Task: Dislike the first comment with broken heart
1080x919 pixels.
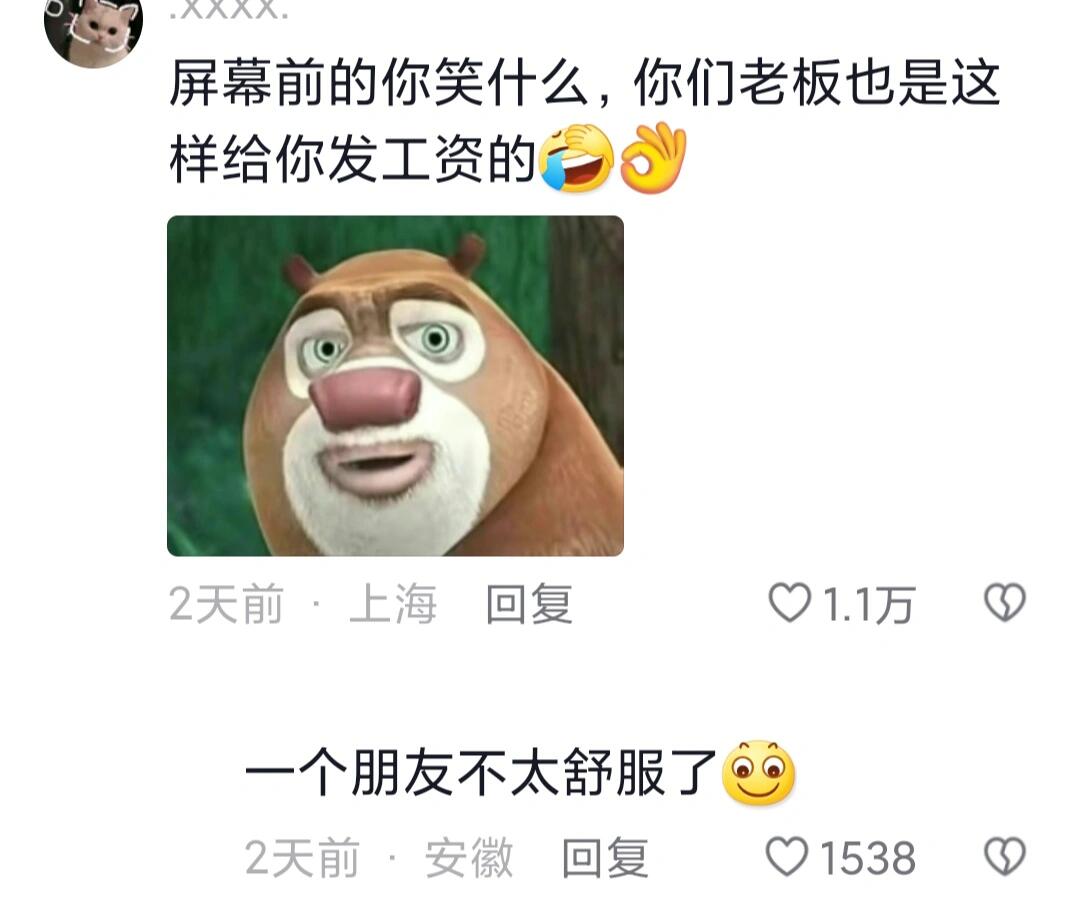Action: tap(1005, 603)
